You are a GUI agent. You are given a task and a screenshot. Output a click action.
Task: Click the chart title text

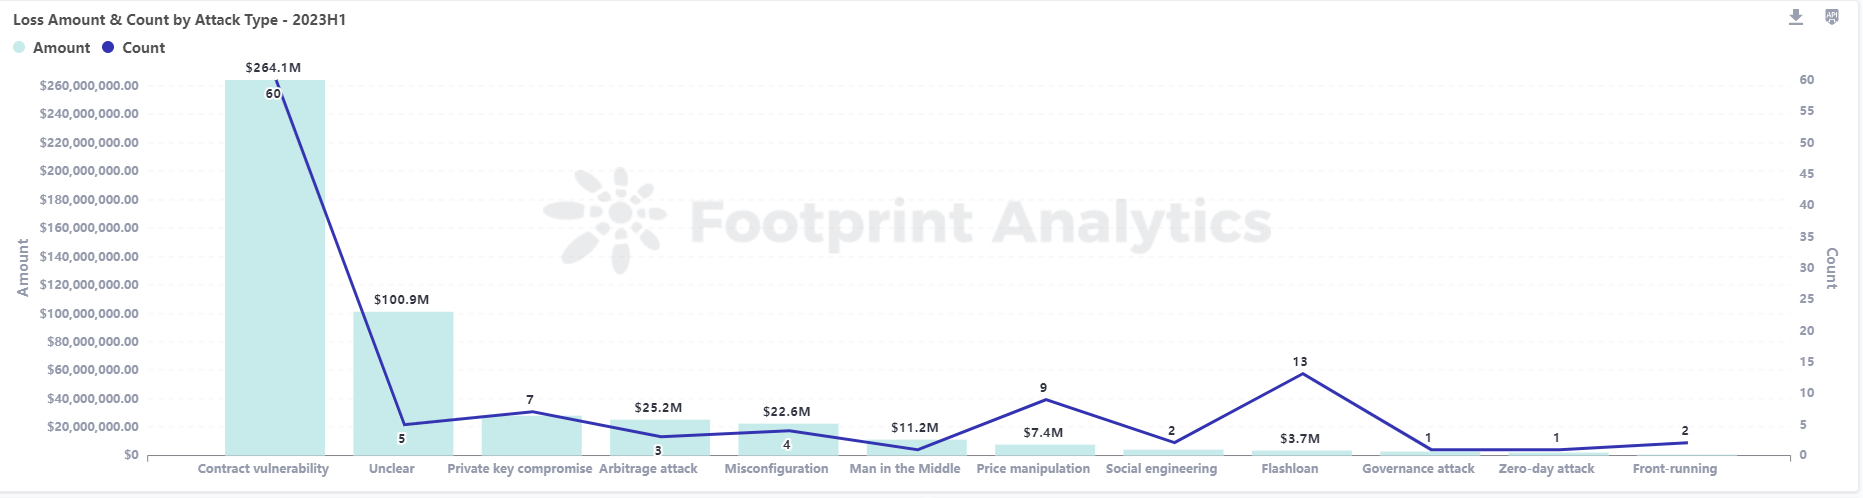179,20
